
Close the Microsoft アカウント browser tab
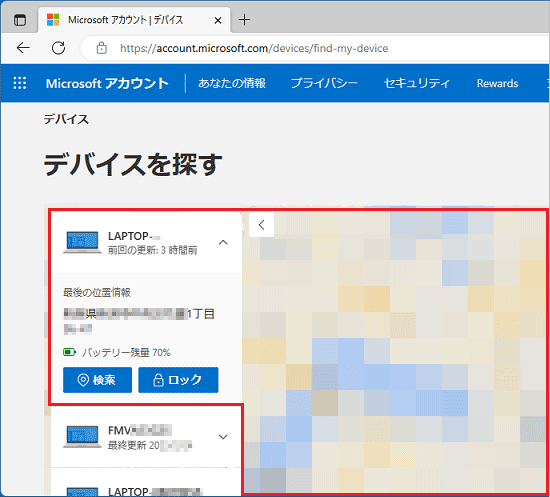point(218,20)
